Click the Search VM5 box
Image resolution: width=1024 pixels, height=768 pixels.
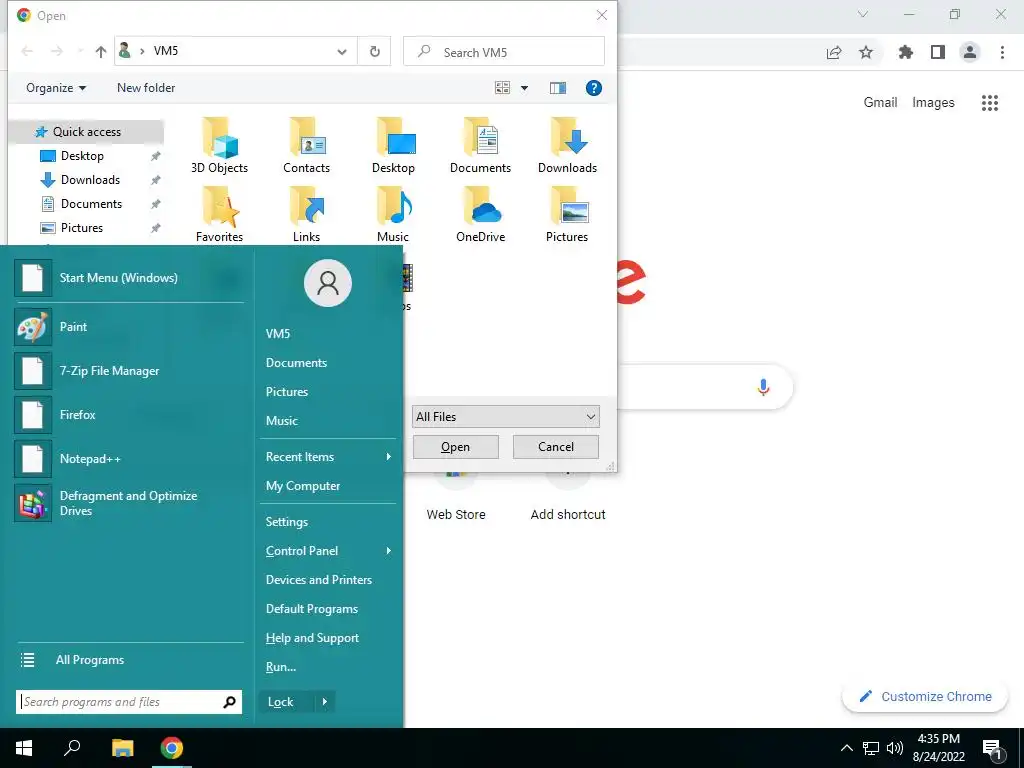click(504, 52)
